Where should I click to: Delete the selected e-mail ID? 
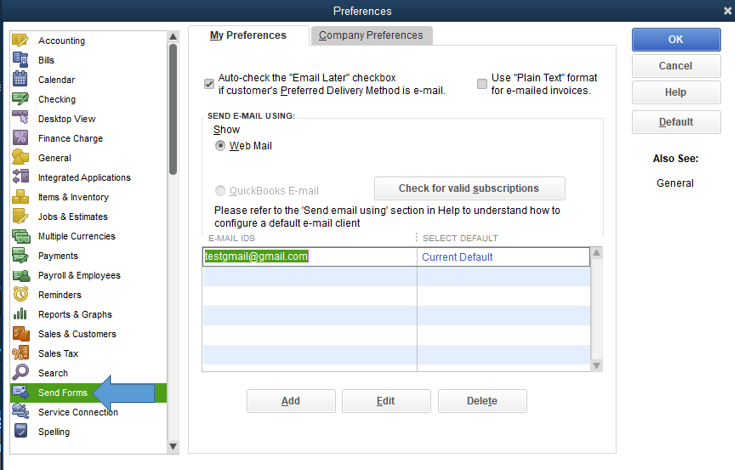click(482, 401)
